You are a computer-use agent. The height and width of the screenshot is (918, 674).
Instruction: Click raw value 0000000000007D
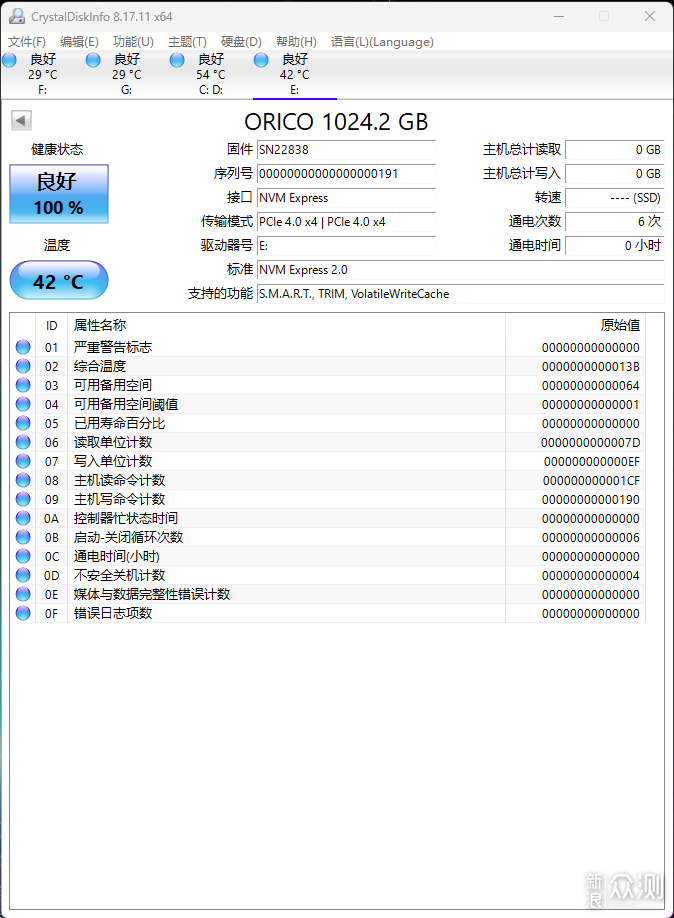[x=590, y=443]
